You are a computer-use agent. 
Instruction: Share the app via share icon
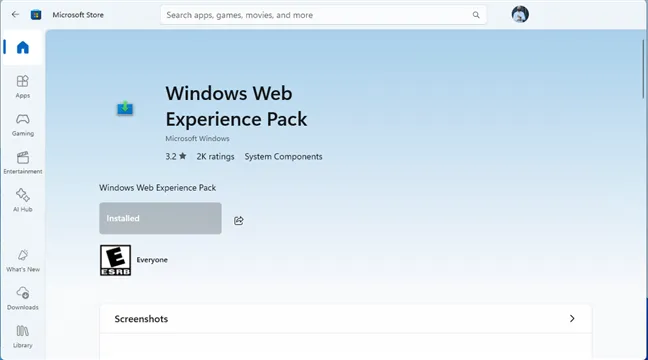pos(238,220)
